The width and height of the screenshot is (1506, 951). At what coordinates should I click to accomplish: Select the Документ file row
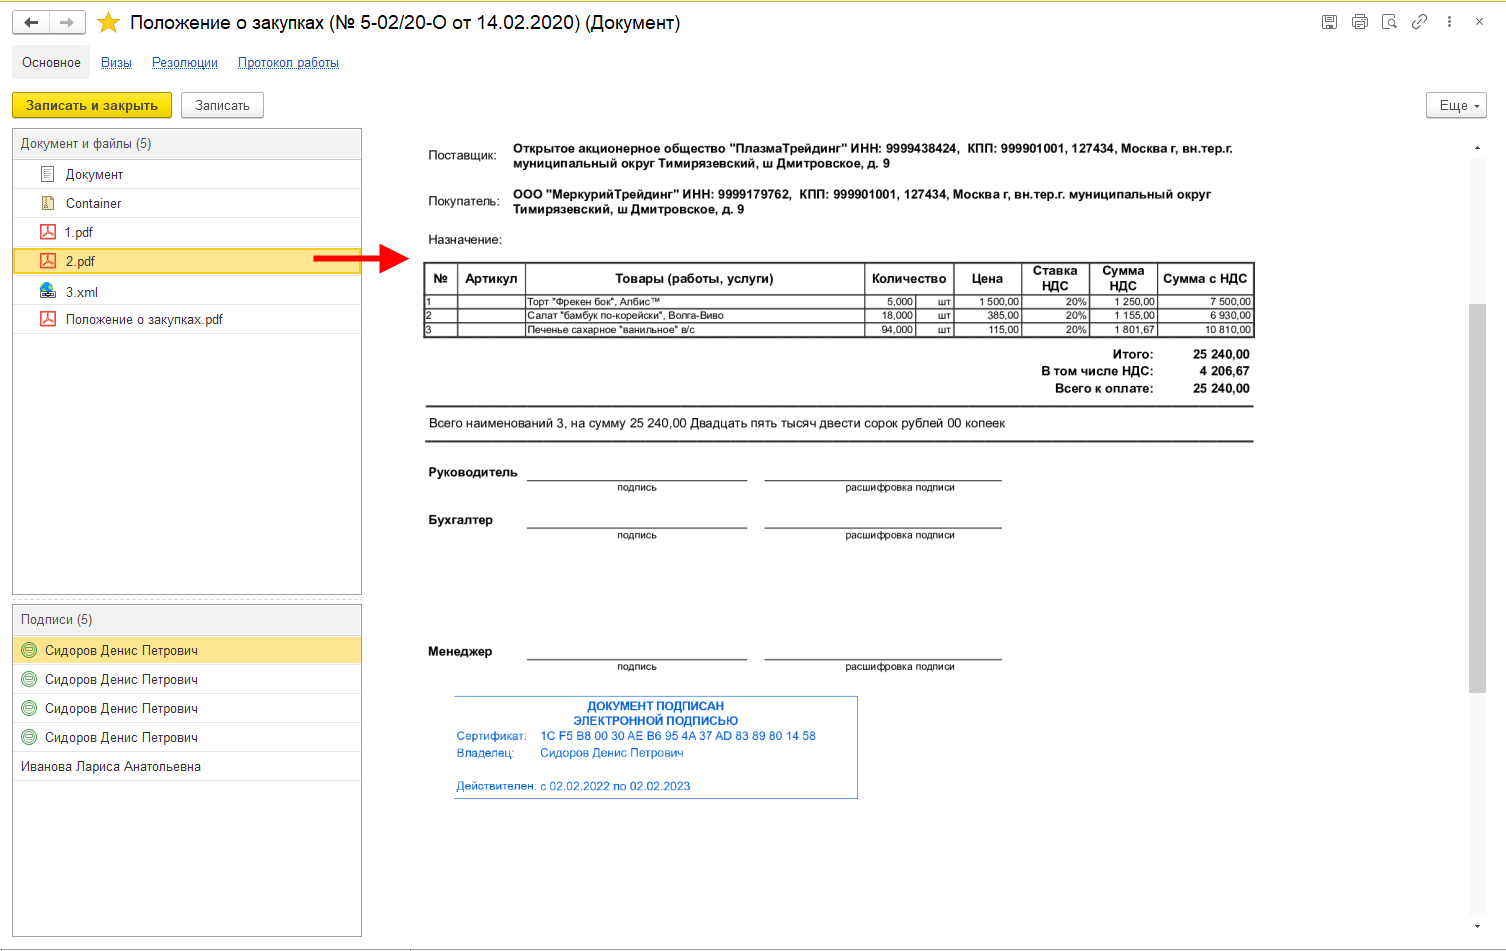(x=187, y=174)
